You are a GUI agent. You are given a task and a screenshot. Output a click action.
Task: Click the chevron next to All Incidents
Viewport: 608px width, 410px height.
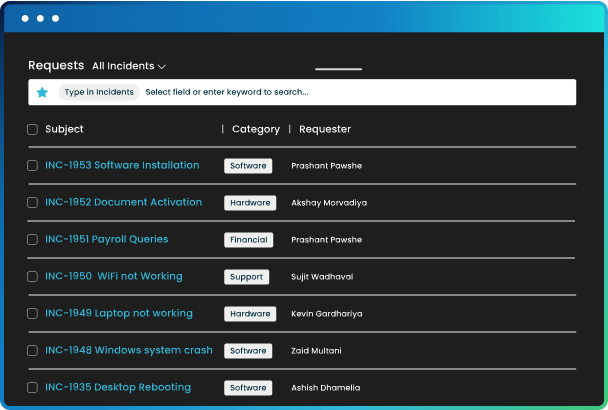point(162,67)
